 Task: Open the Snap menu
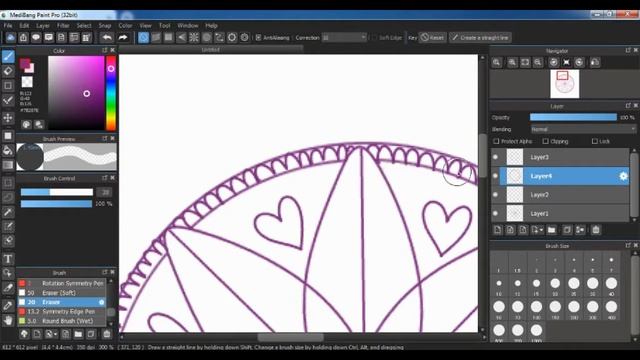pos(105,25)
